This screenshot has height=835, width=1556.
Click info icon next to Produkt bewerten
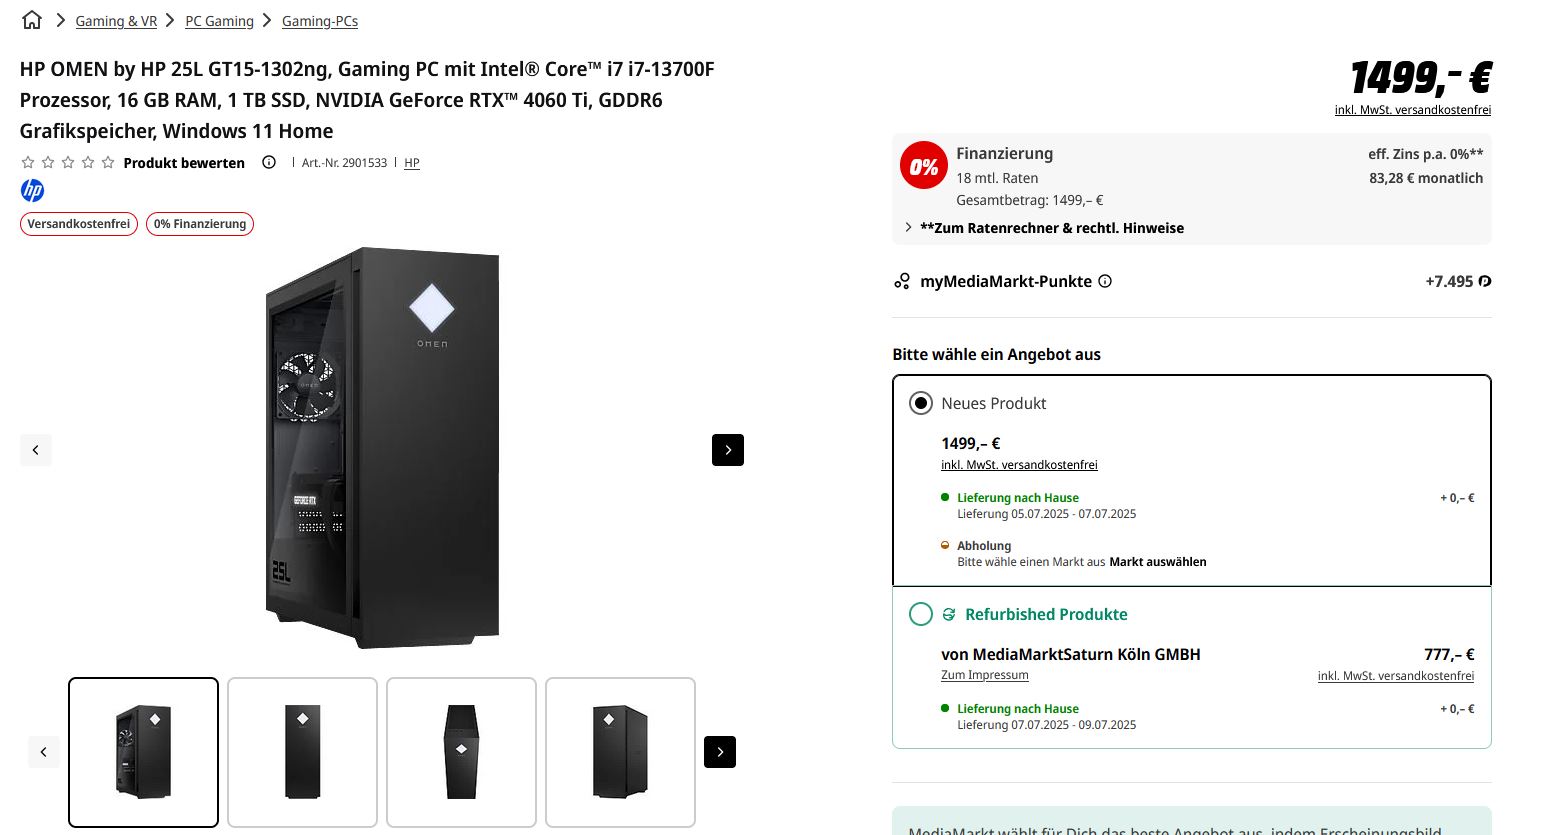point(269,162)
